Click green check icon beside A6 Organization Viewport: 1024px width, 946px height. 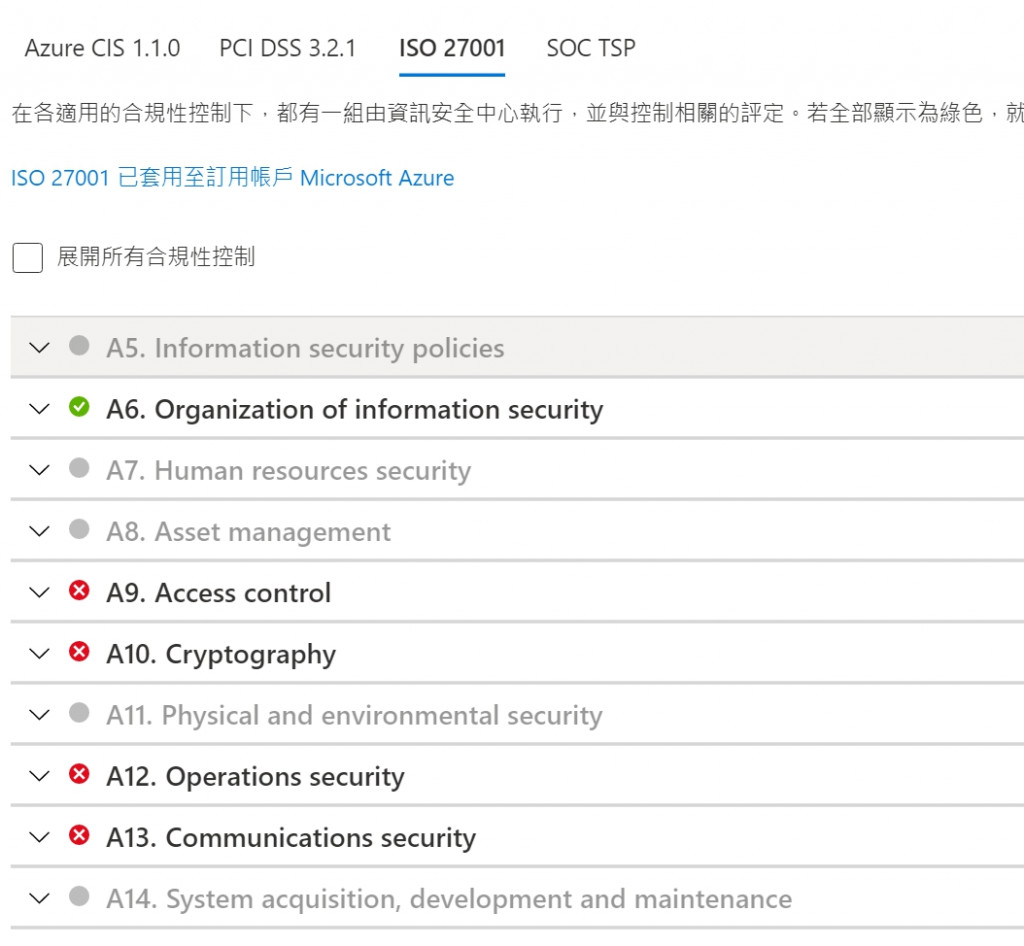tap(79, 408)
